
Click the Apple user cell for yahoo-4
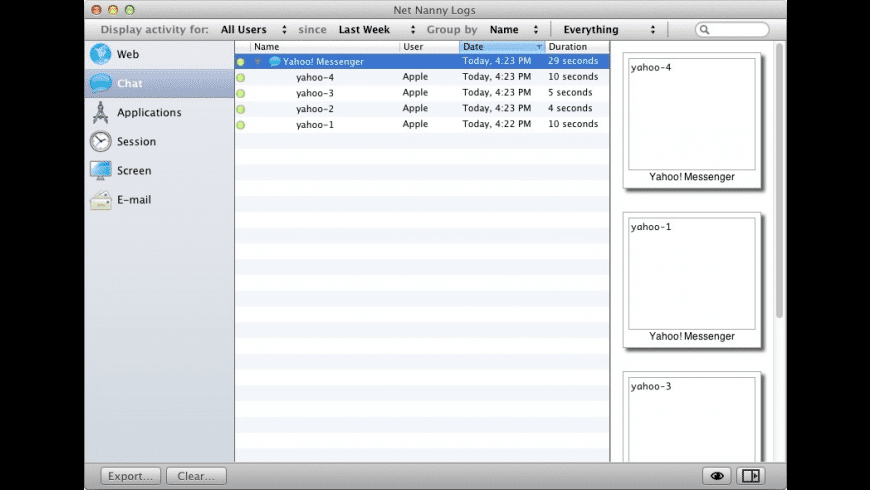[415, 77]
